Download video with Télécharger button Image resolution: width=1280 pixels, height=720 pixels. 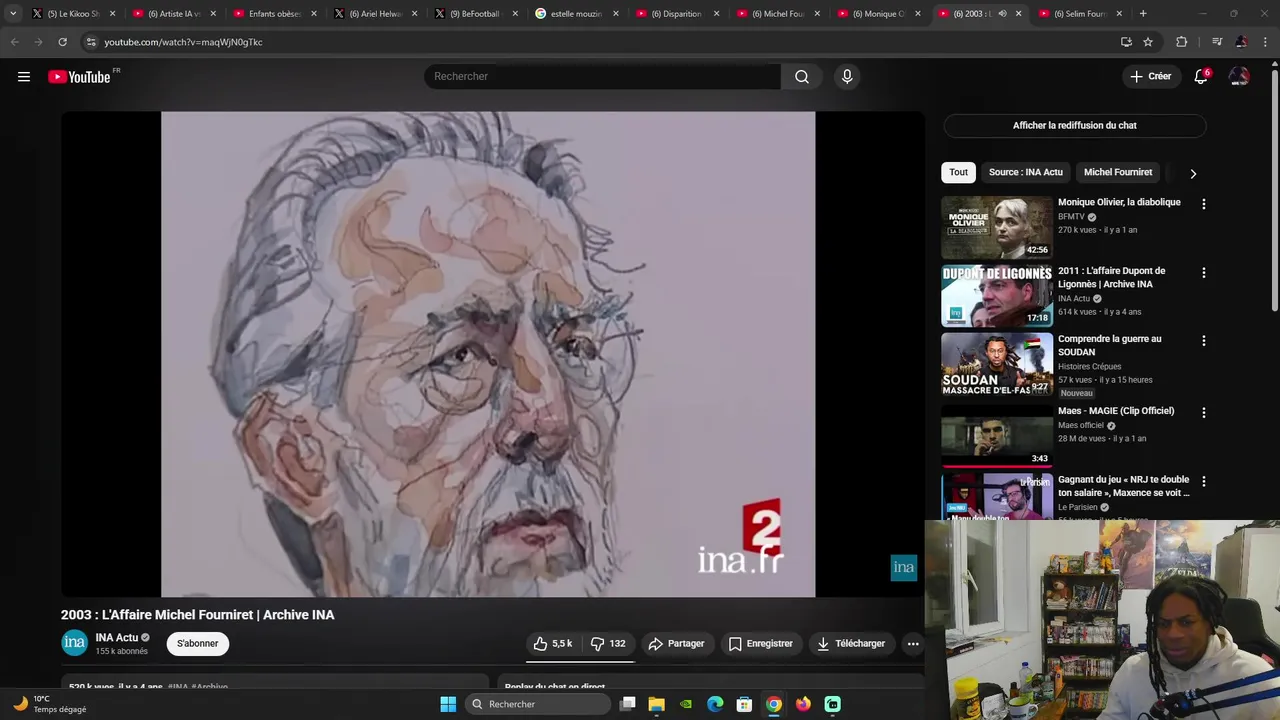tap(851, 644)
